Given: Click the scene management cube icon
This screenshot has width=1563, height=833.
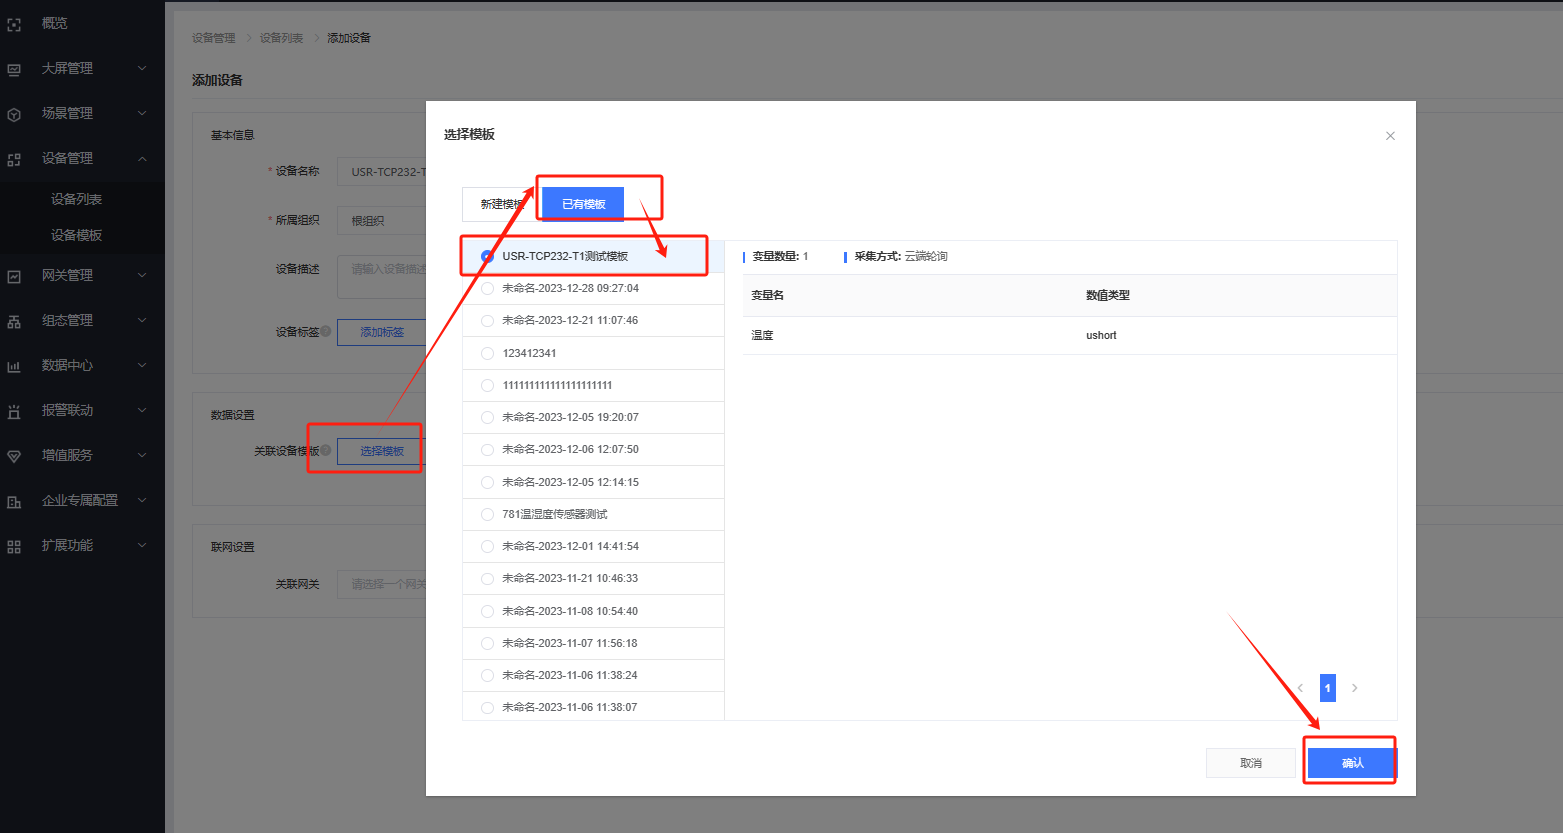Looking at the screenshot, I should [x=14, y=114].
